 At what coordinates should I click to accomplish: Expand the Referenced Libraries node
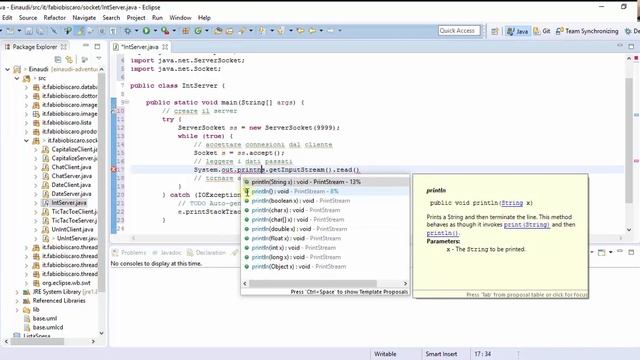(17, 301)
